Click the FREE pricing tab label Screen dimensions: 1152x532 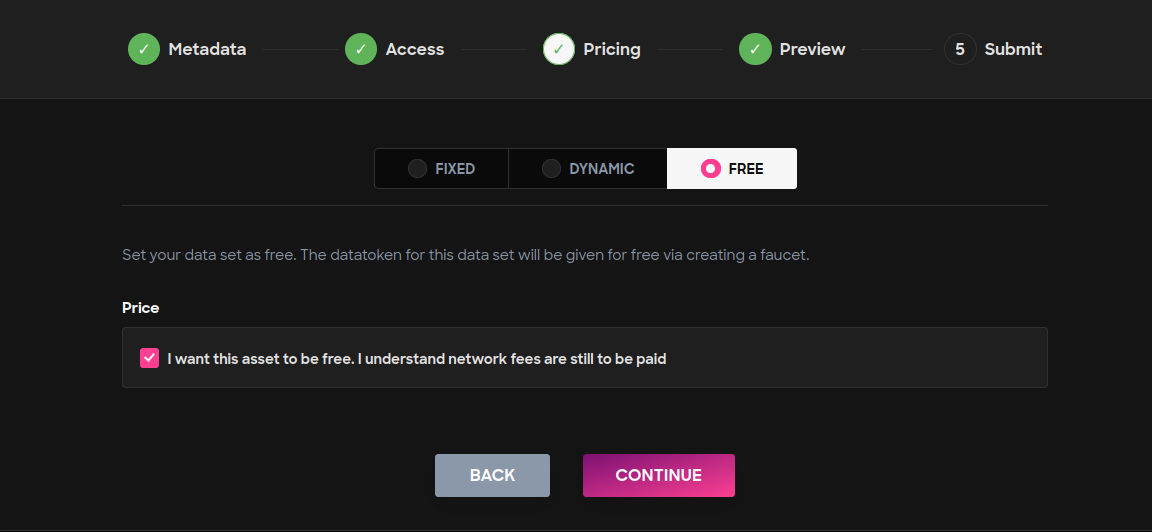(746, 169)
